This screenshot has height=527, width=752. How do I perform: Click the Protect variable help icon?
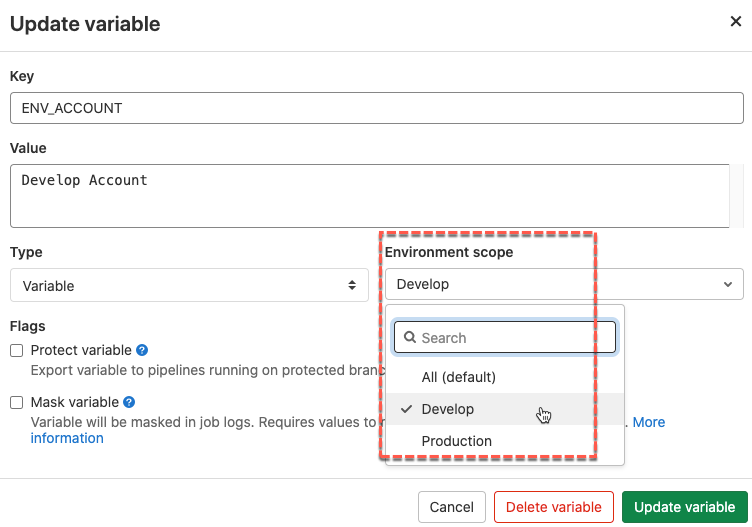142,350
